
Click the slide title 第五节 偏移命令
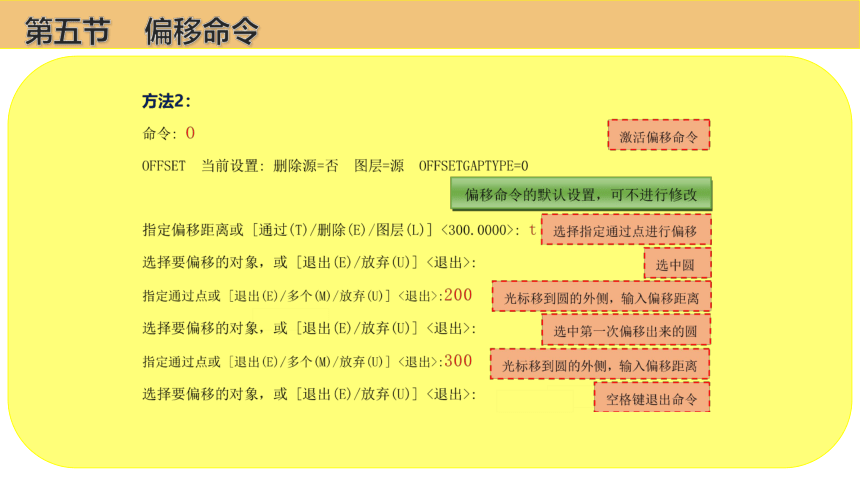pos(142,31)
